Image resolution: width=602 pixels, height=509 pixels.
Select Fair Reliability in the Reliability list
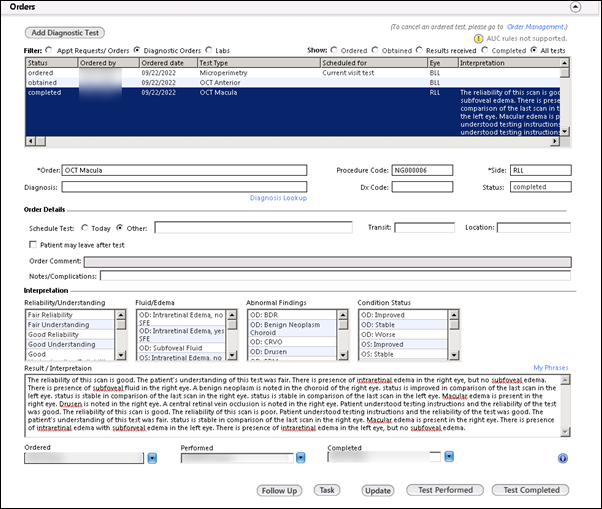[70, 315]
